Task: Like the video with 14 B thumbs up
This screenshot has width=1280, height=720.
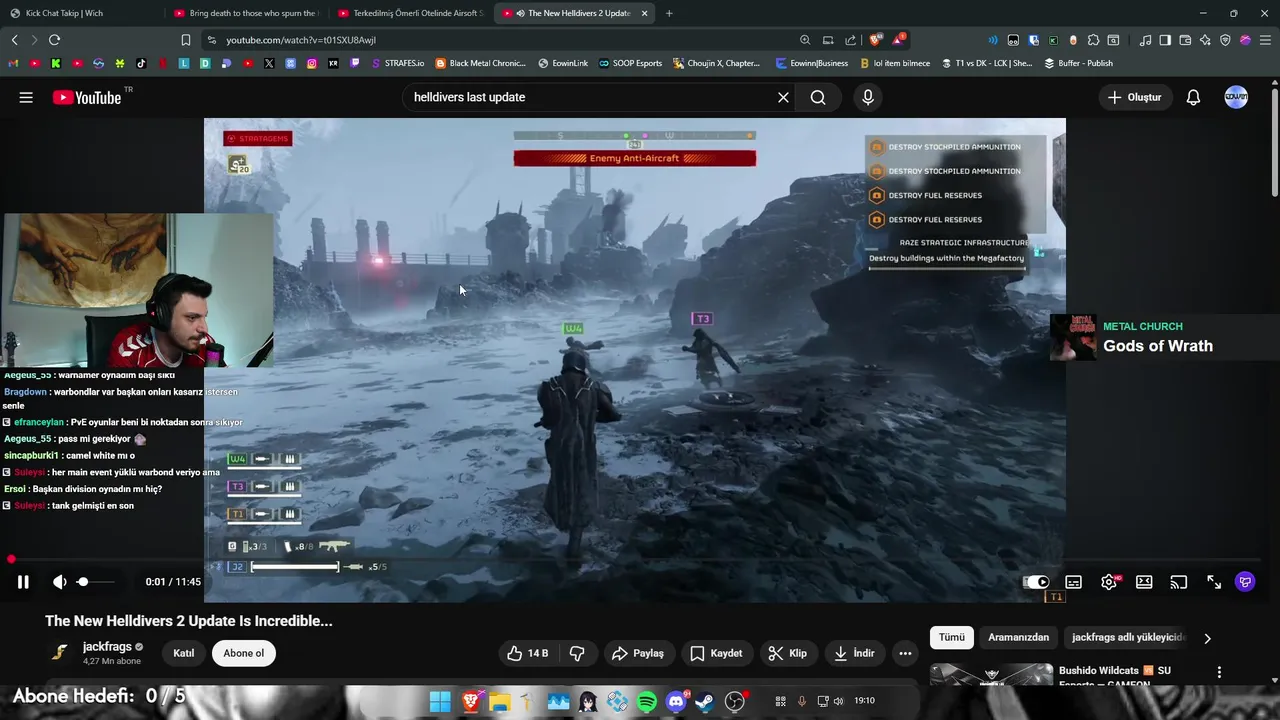Action: point(527,653)
